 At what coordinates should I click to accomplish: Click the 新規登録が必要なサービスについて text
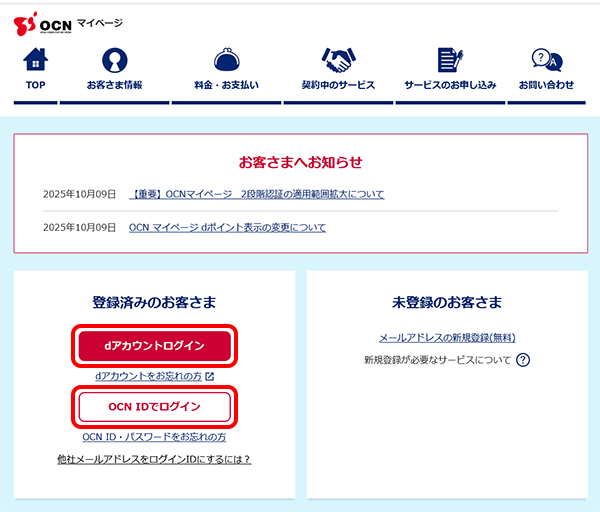coord(436,360)
